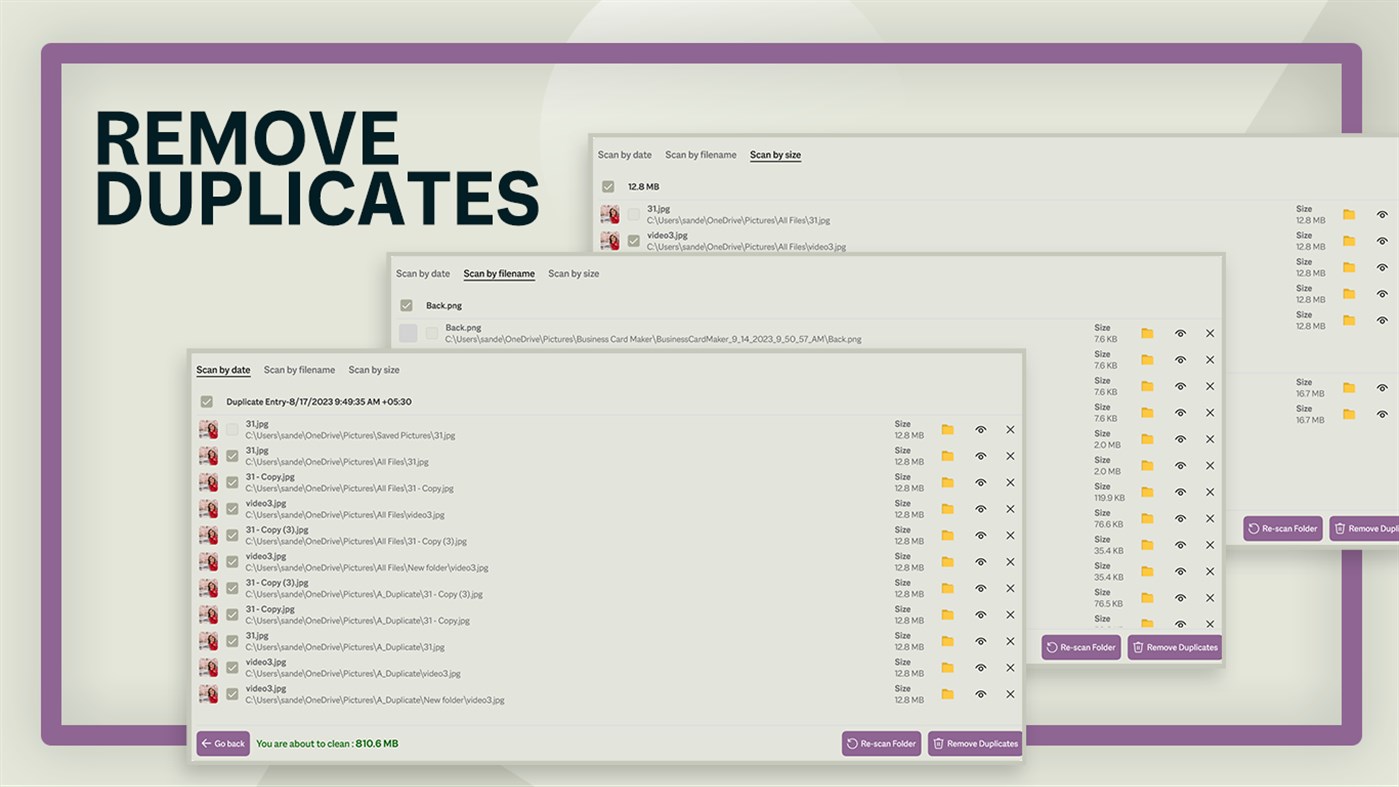Screen dimensions: 1399x787
Task: Preview the 31.jpg file in Scan by size window
Action: 1381,214
